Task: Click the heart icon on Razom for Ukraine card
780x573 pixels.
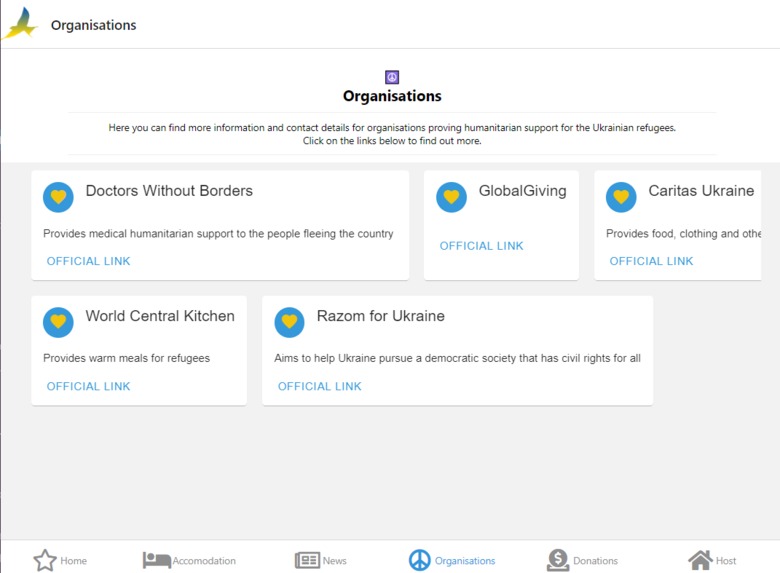Action: coord(289,322)
